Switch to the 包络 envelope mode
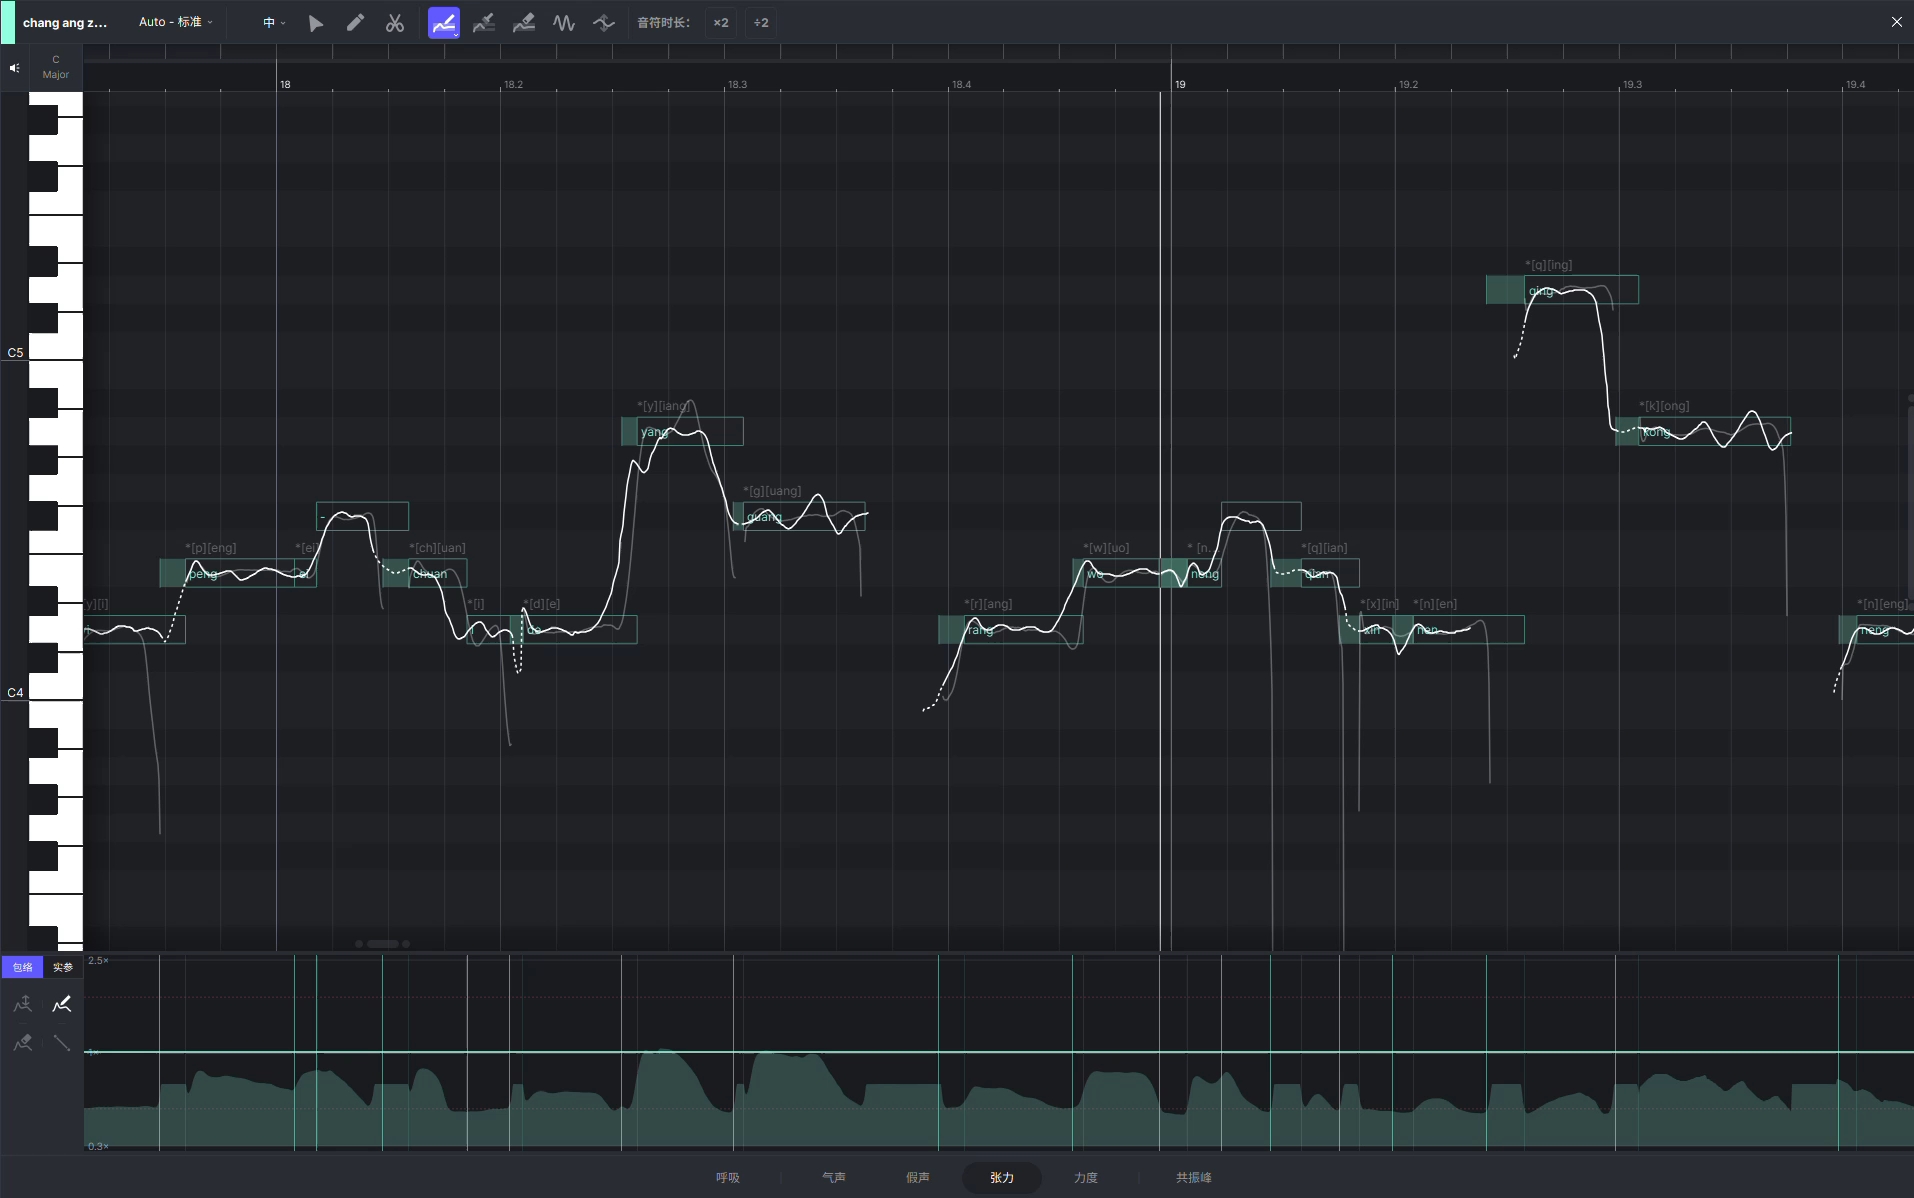 22,967
